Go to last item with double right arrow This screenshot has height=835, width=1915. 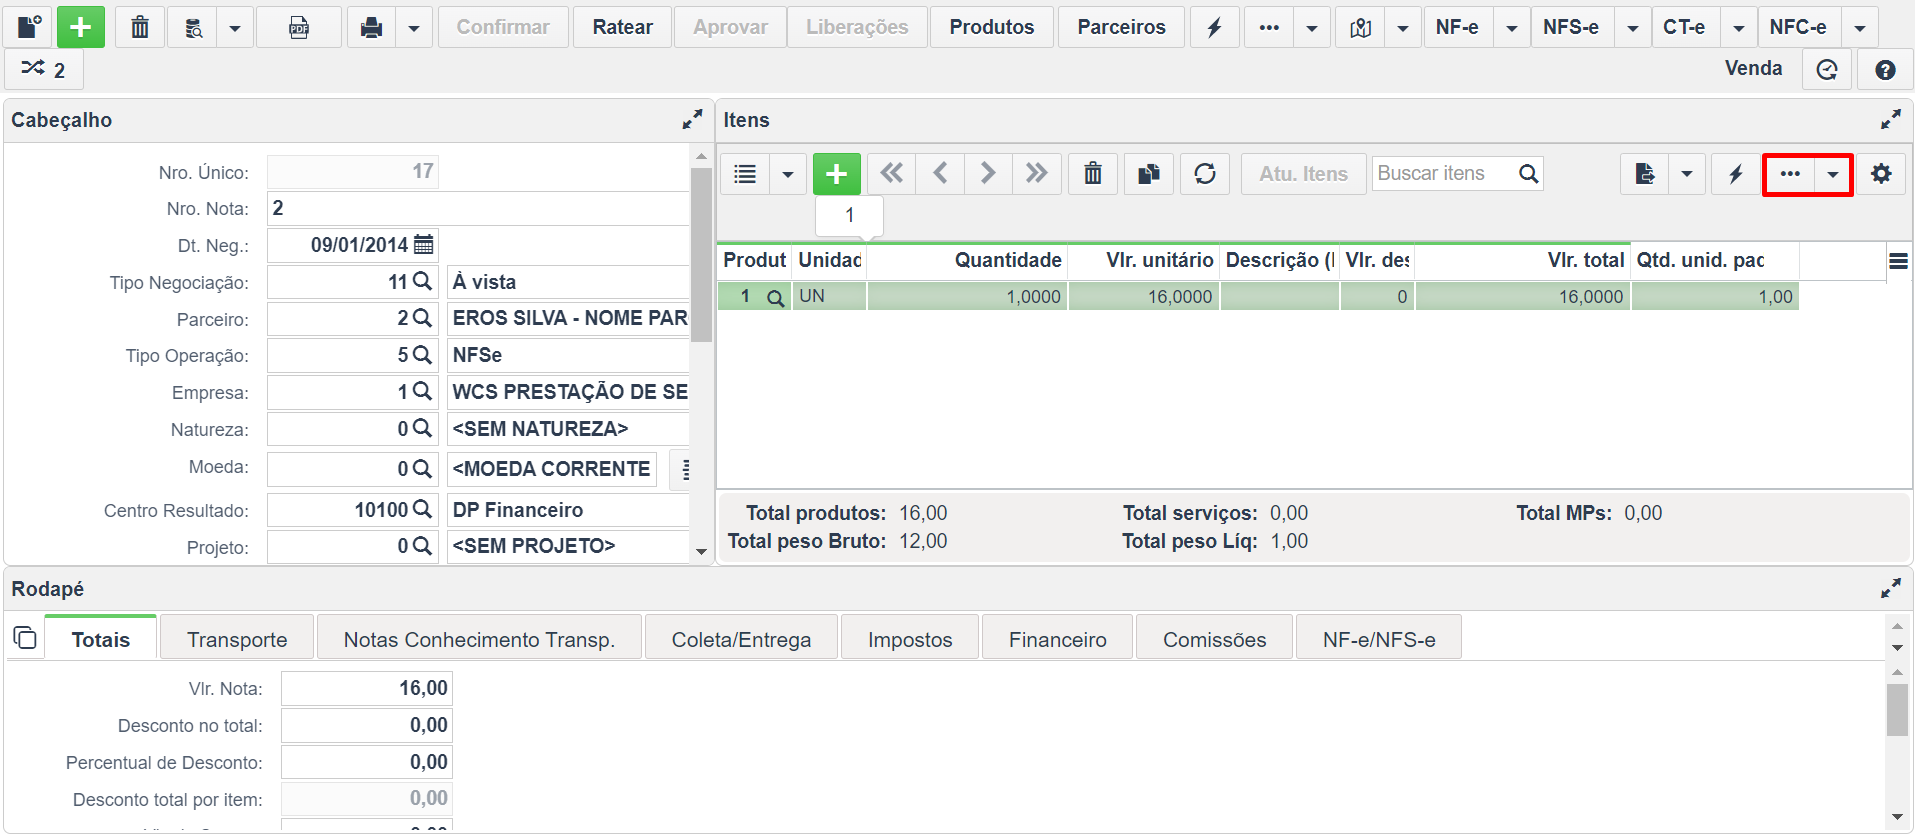pos(1037,174)
